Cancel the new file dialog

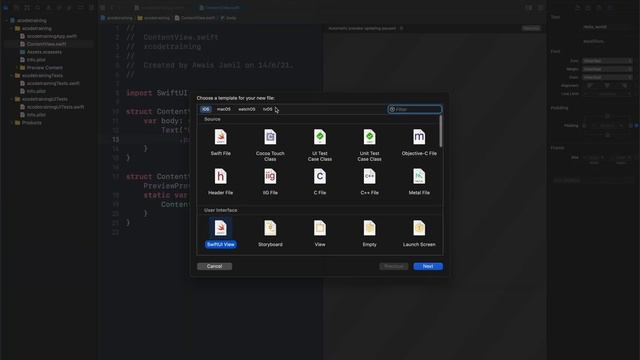(x=214, y=266)
